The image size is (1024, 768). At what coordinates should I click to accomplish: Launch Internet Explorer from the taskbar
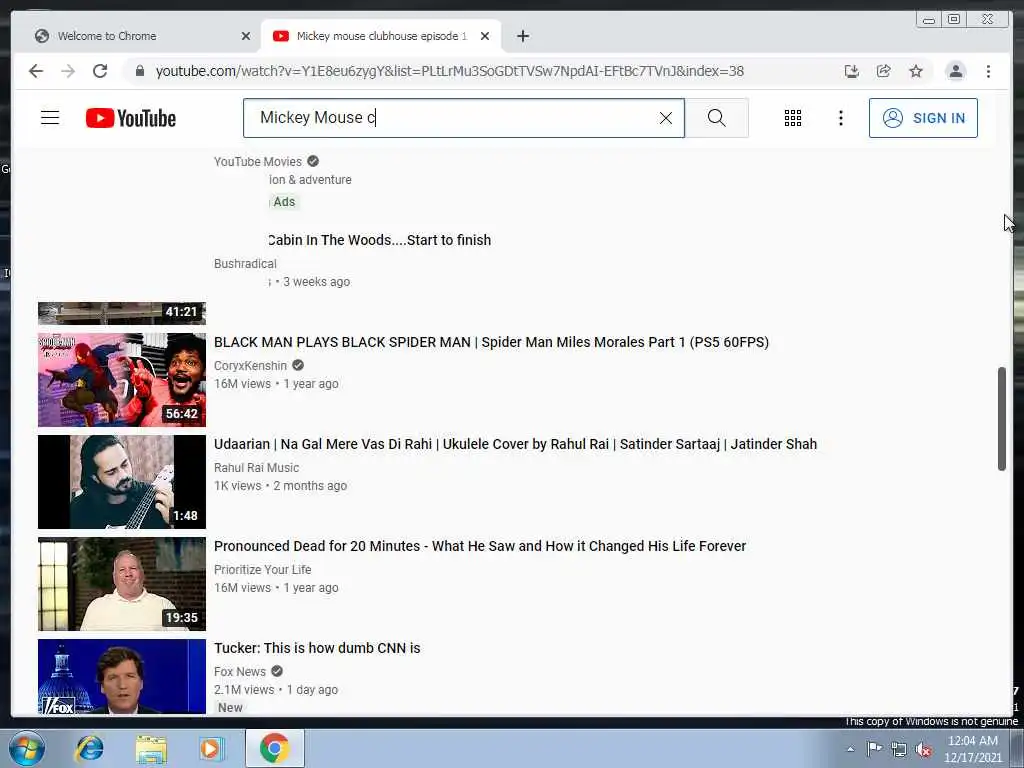pyautogui.click(x=89, y=748)
